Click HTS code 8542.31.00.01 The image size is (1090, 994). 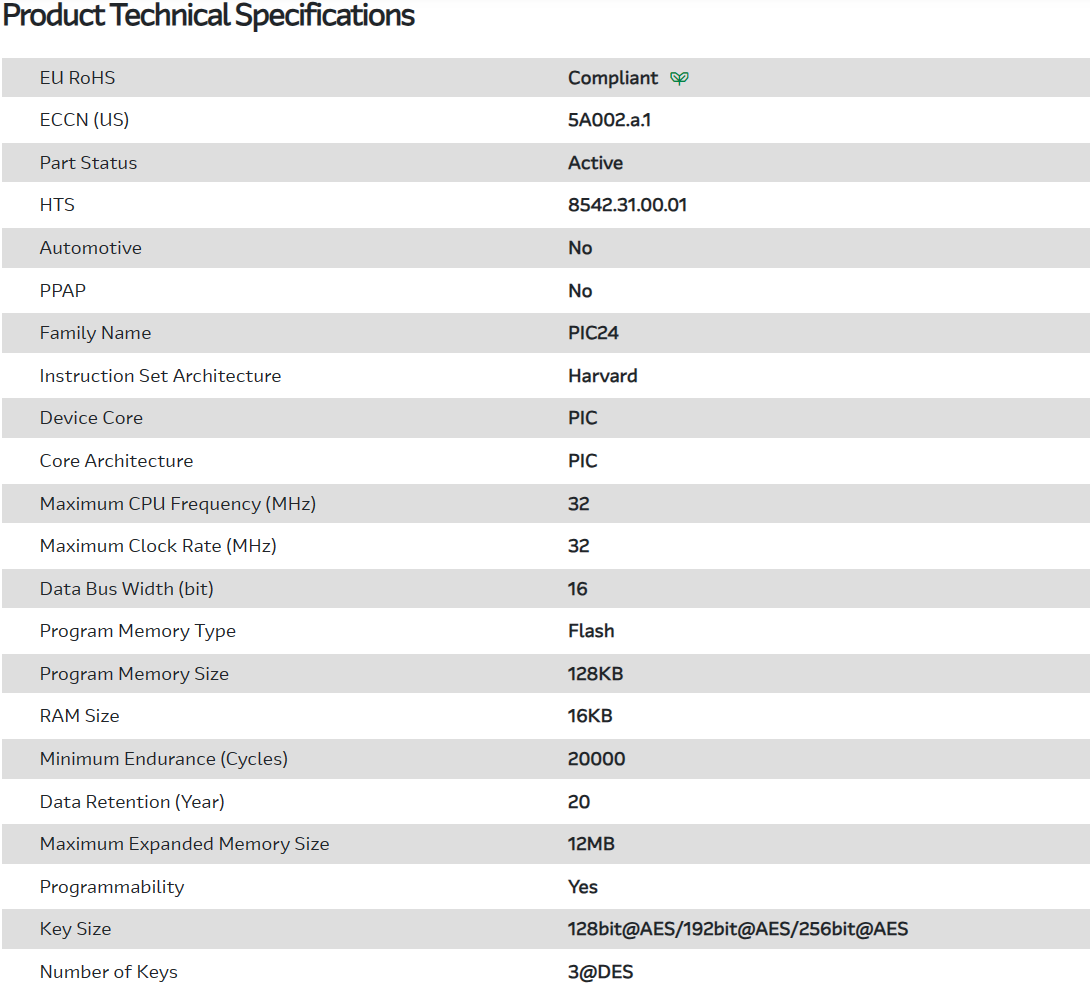627,205
